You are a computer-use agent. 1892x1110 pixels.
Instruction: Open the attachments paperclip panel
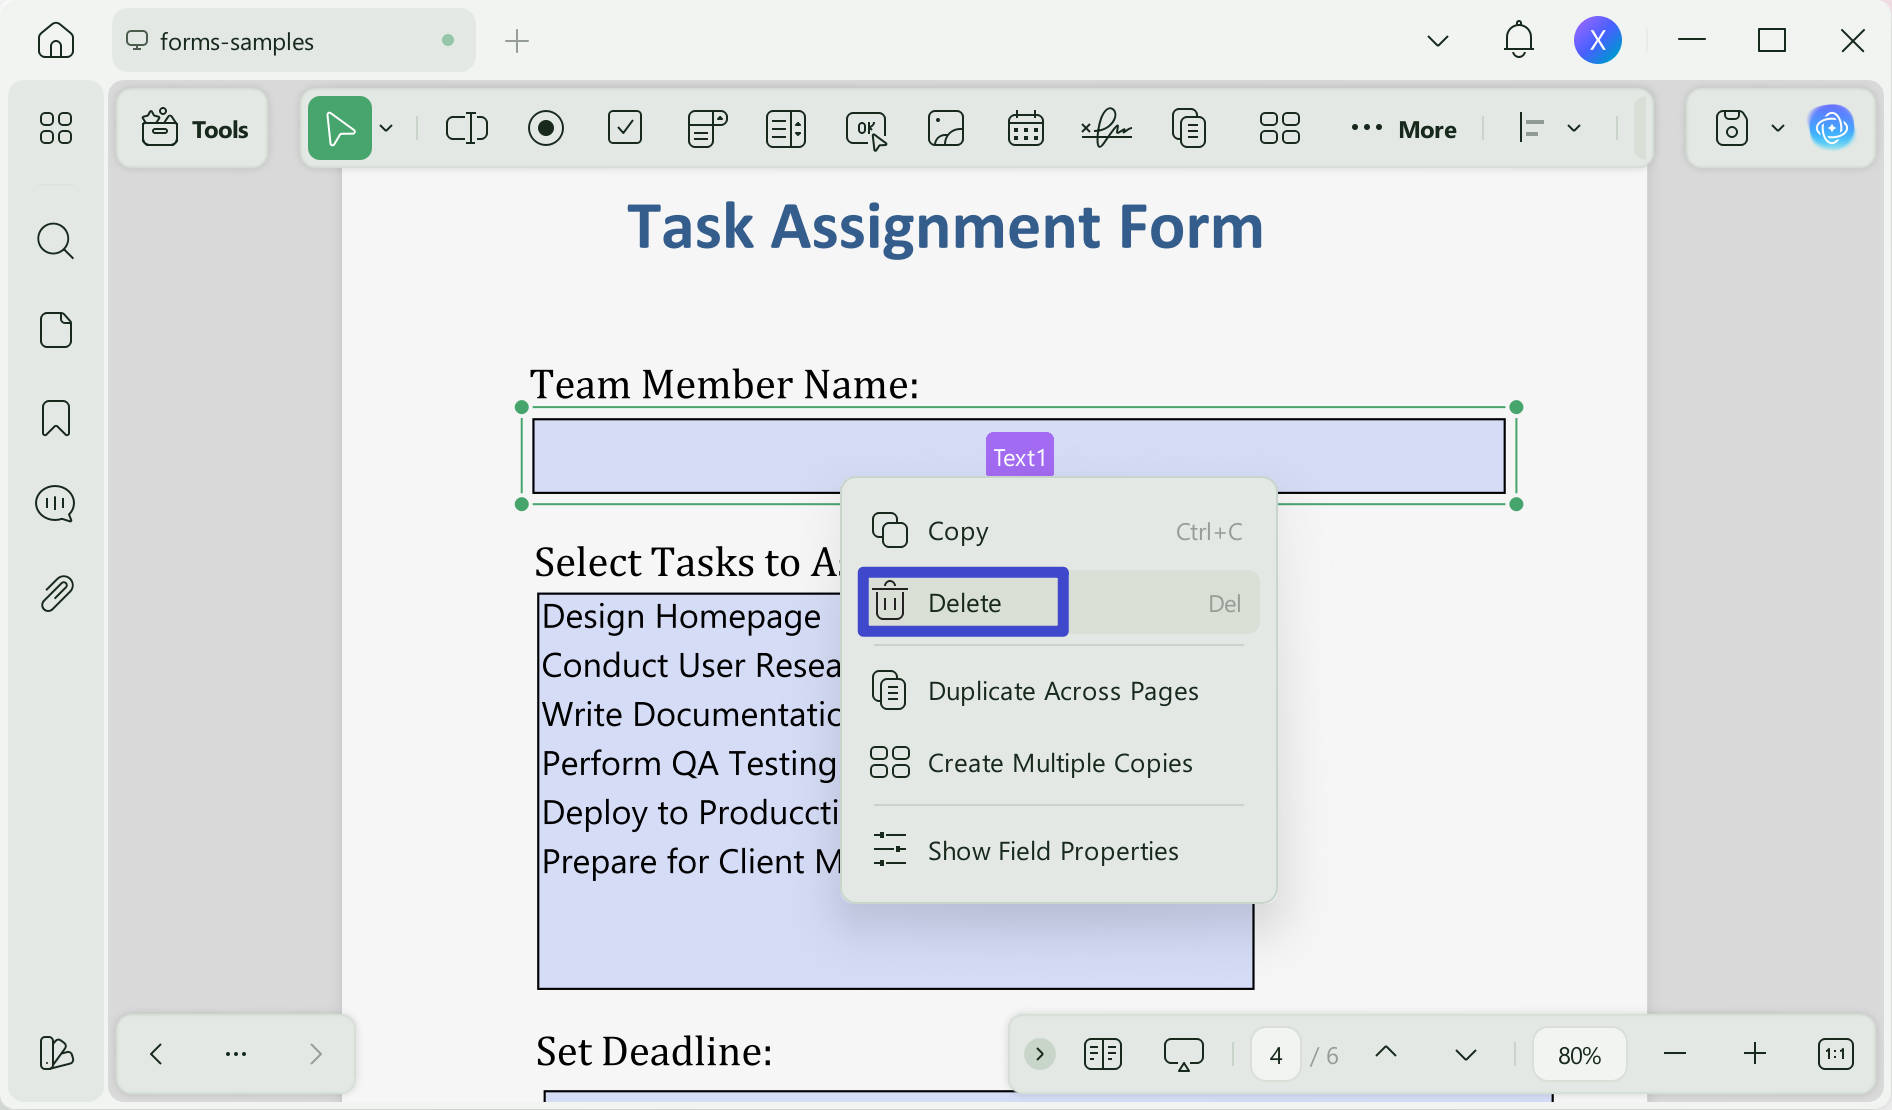pos(56,593)
